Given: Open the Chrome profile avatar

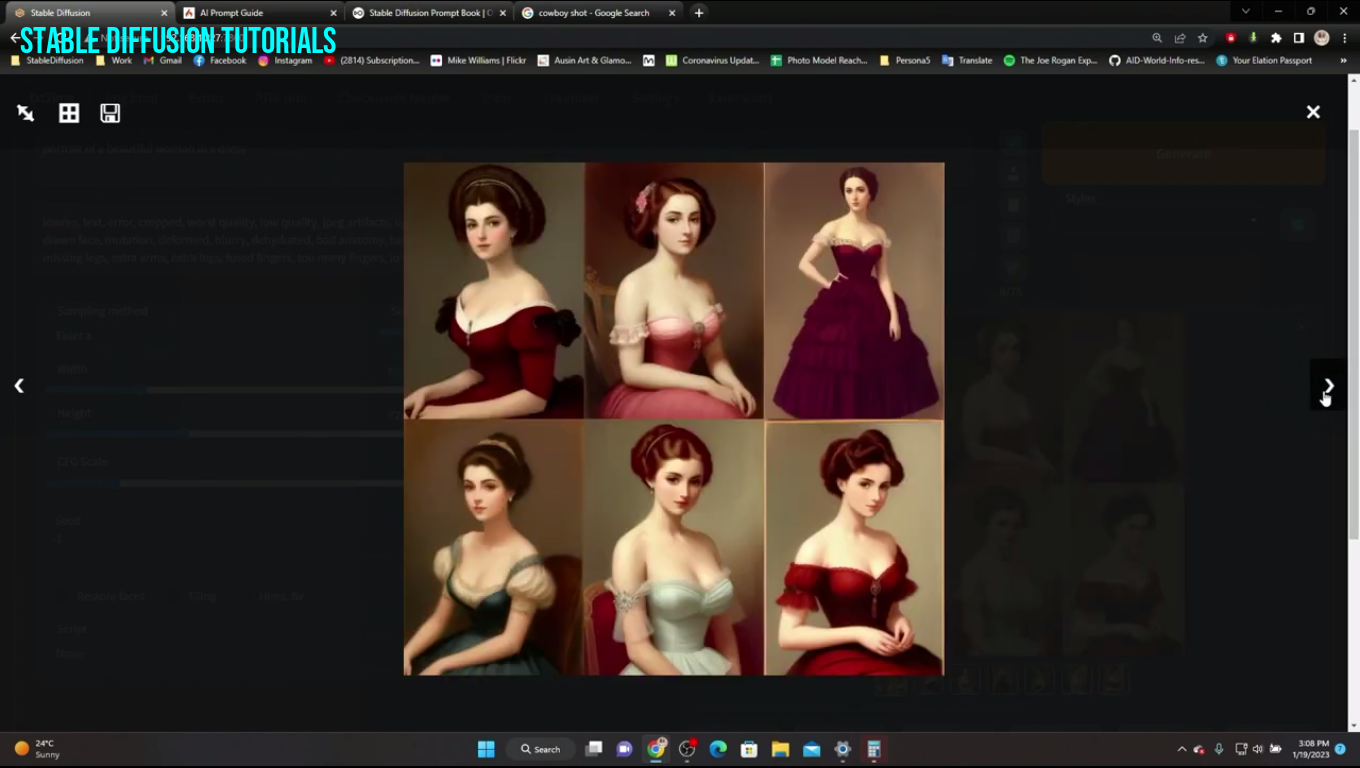Looking at the screenshot, I should click(1321, 38).
